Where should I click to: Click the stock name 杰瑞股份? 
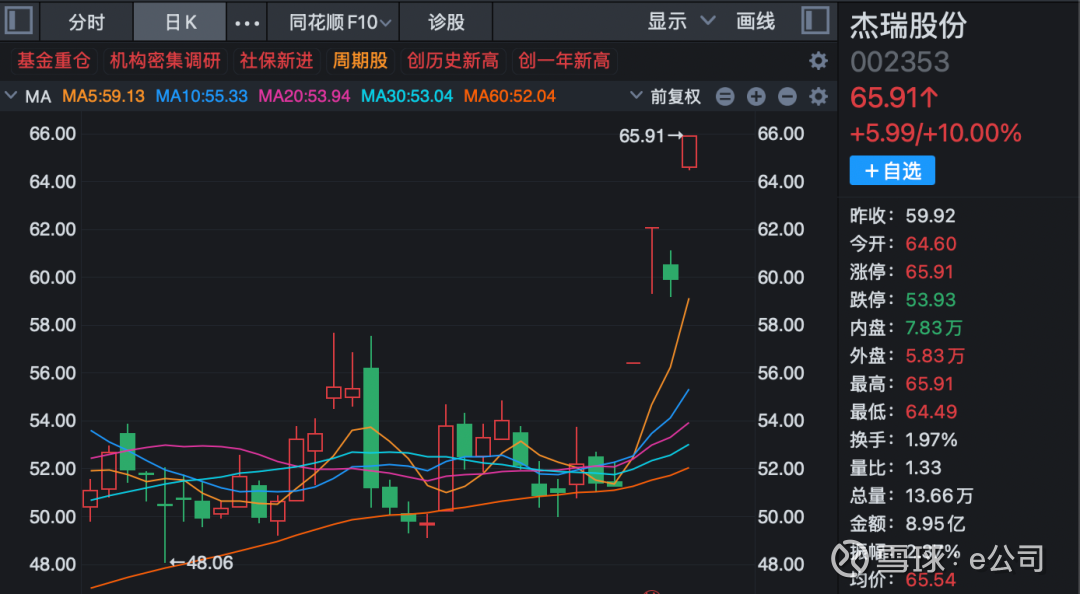click(x=908, y=25)
